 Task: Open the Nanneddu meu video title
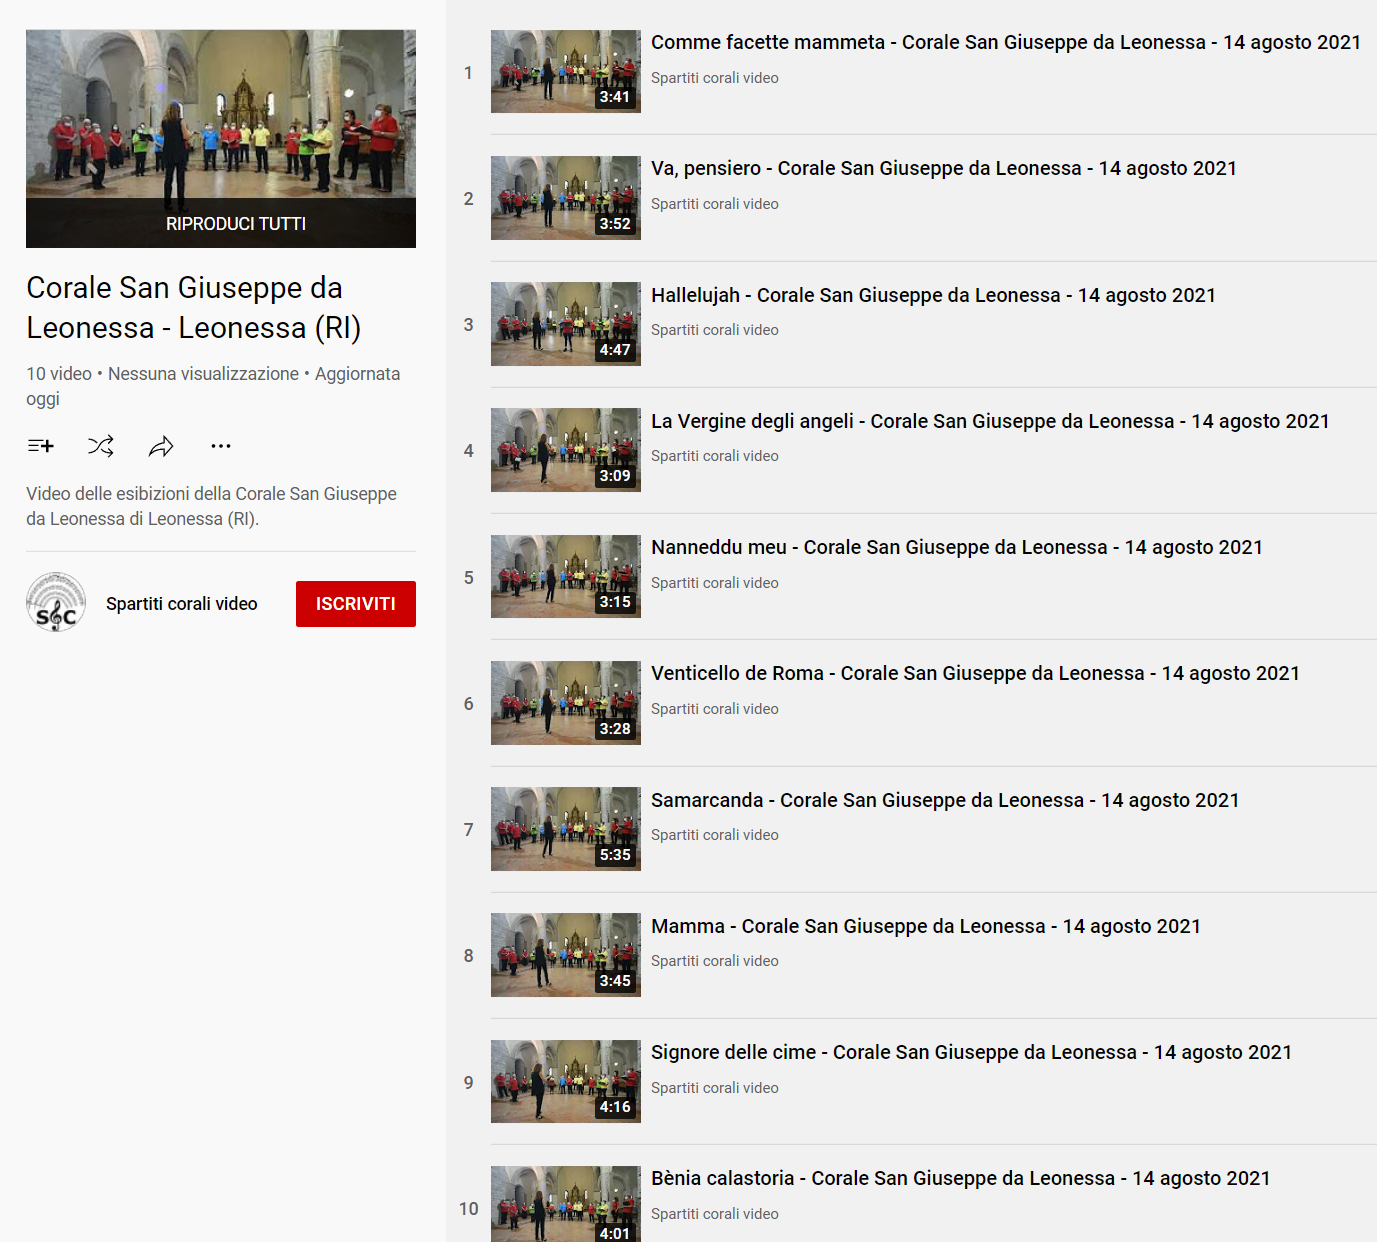pyautogui.click(x=956, y=547)
